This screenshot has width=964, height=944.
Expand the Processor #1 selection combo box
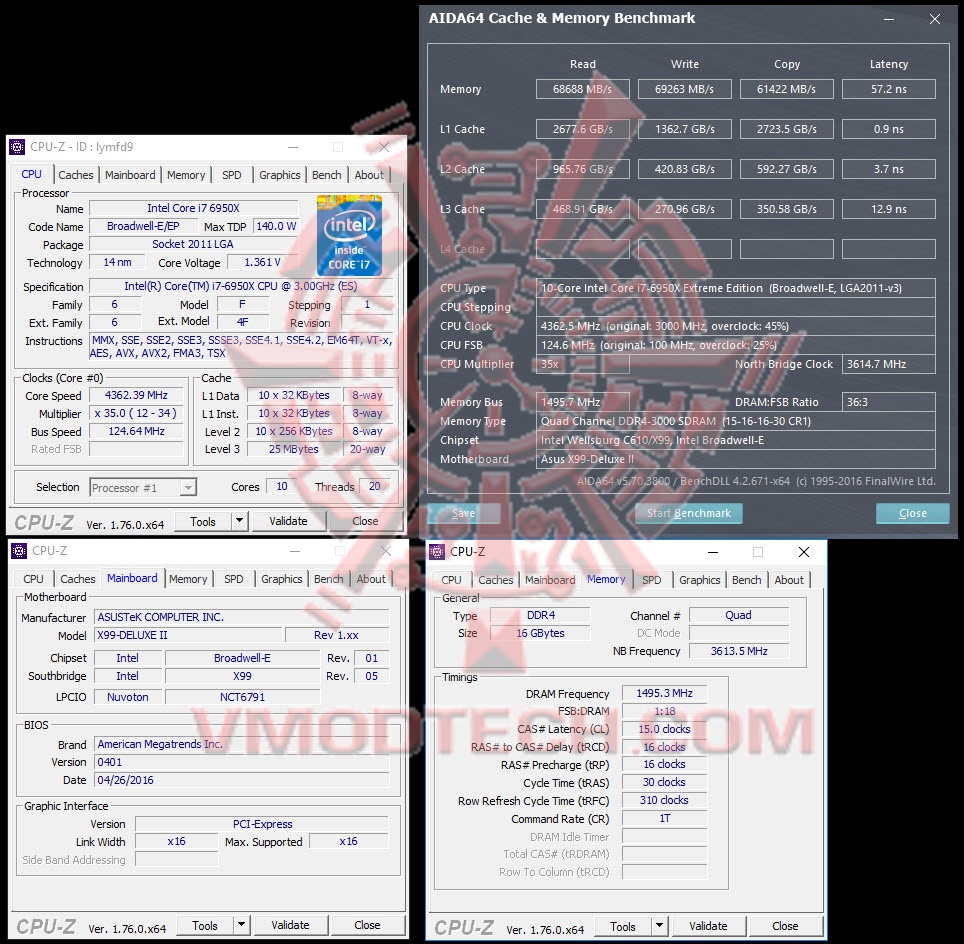189,488
